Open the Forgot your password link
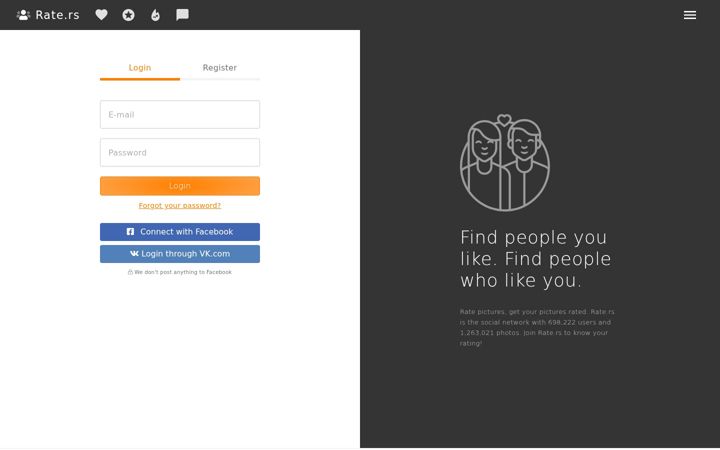Image resolution: width=720 pixels, height=450 pixels. tap(180, 205)
